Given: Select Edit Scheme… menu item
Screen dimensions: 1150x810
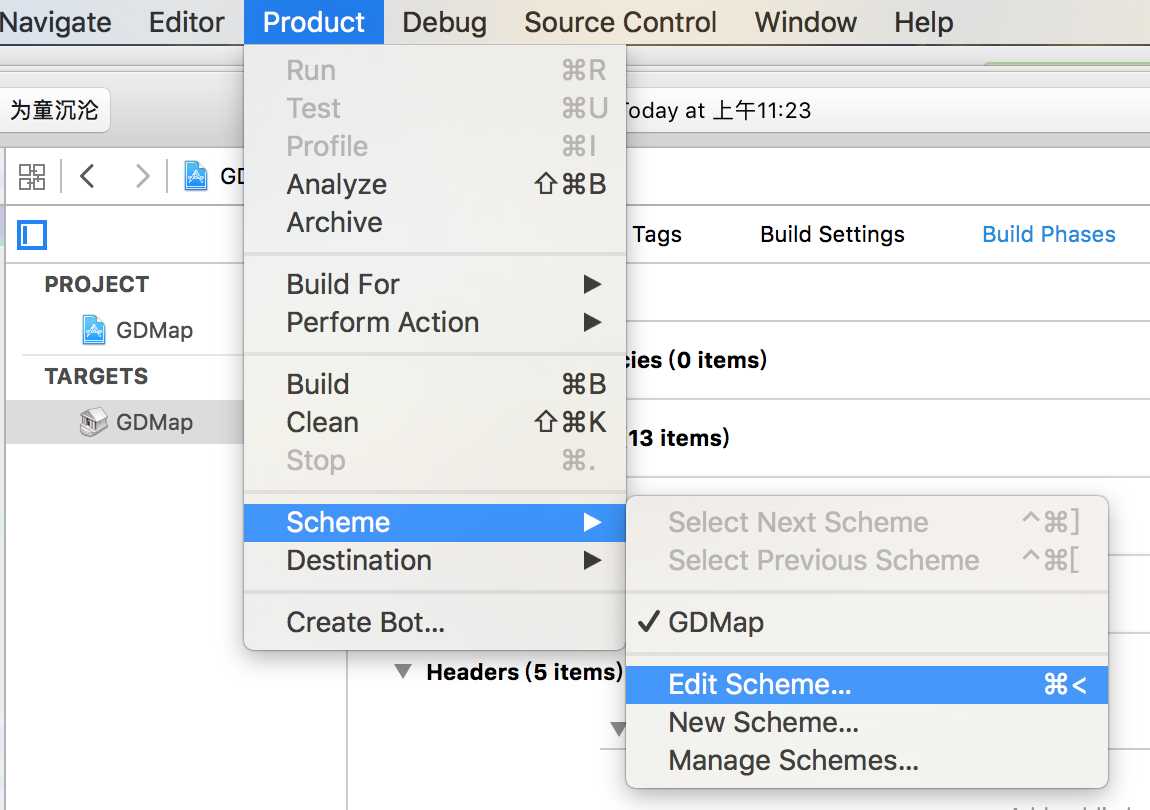Looking at the screenshot, I should (866, 685).
